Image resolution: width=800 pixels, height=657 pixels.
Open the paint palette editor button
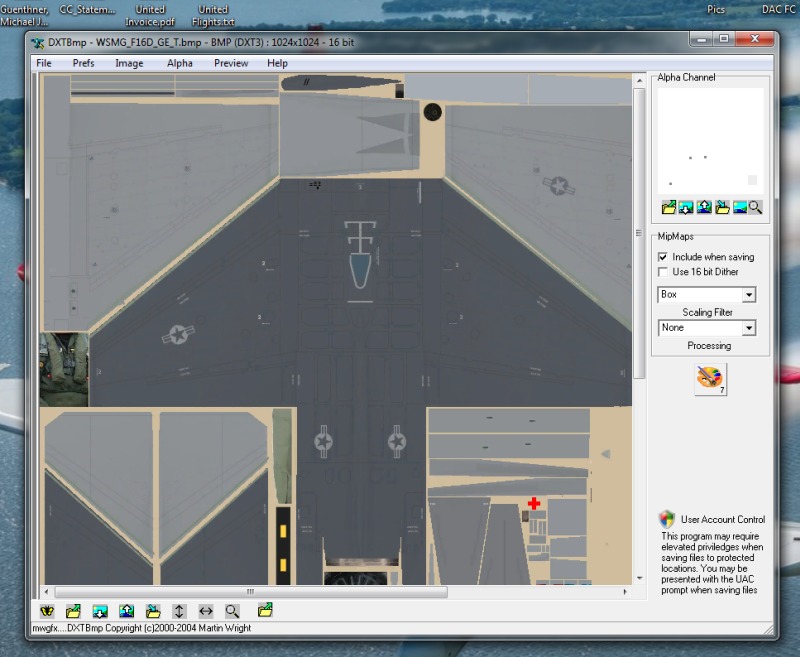[710, 379]
